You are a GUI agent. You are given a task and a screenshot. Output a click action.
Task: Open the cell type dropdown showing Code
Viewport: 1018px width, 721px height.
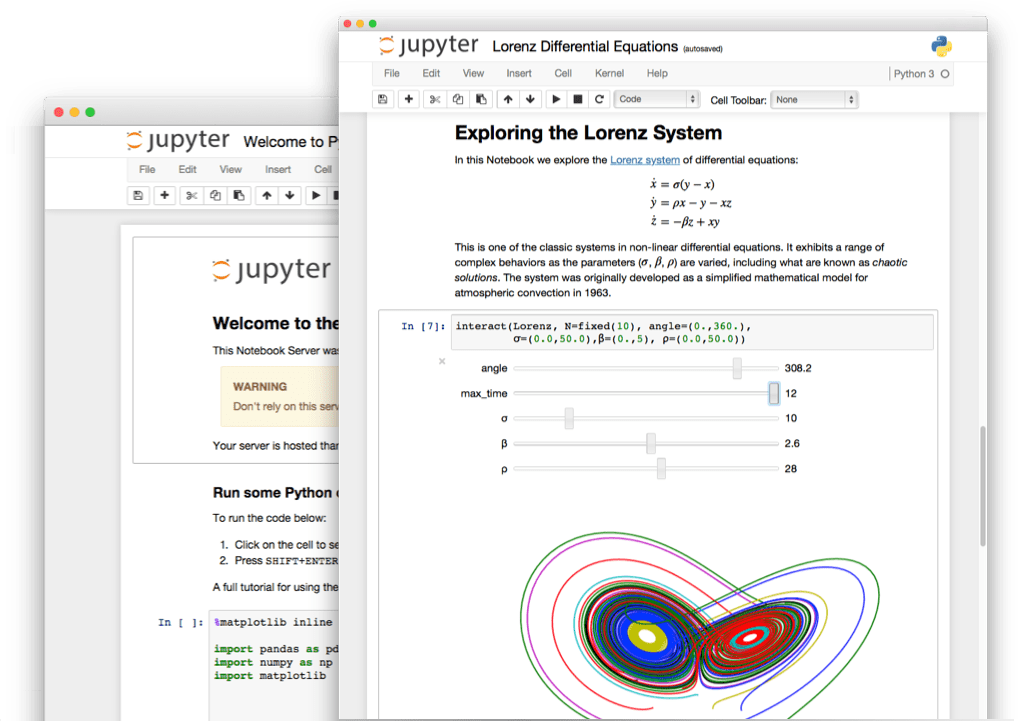656,99
